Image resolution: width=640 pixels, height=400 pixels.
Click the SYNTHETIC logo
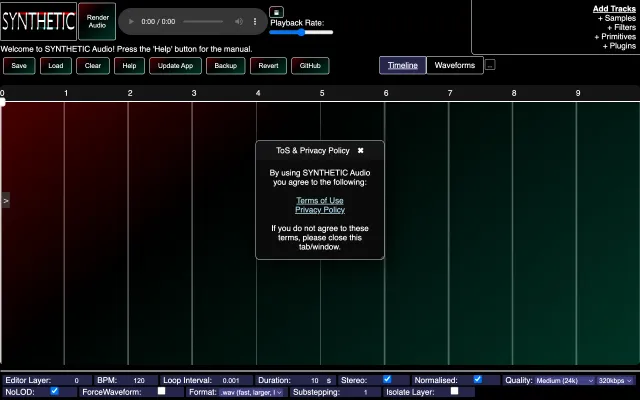pos(38,21)
